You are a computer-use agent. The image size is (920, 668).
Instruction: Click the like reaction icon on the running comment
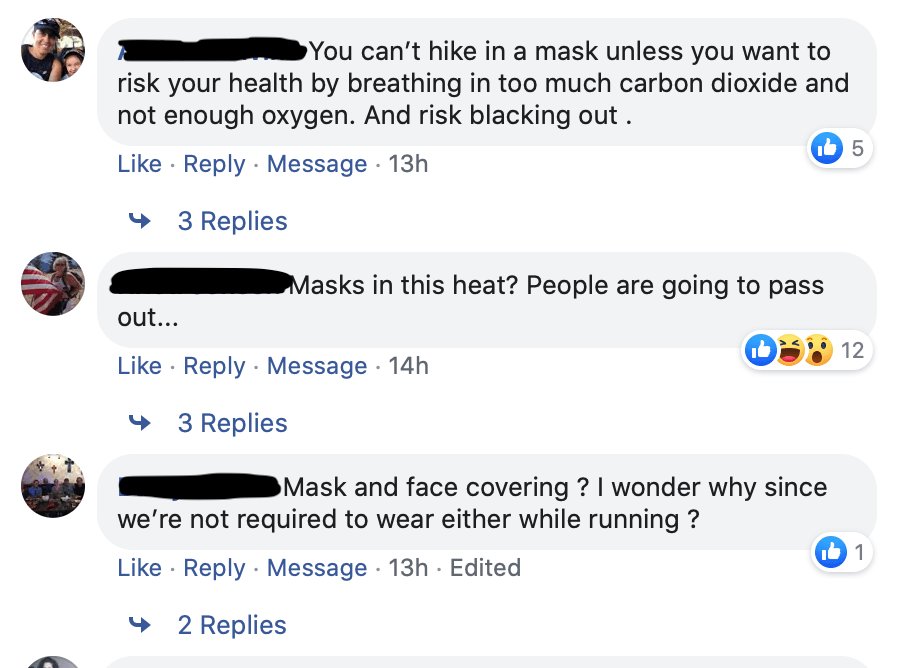pyautogui.click(x=831, y=551)
